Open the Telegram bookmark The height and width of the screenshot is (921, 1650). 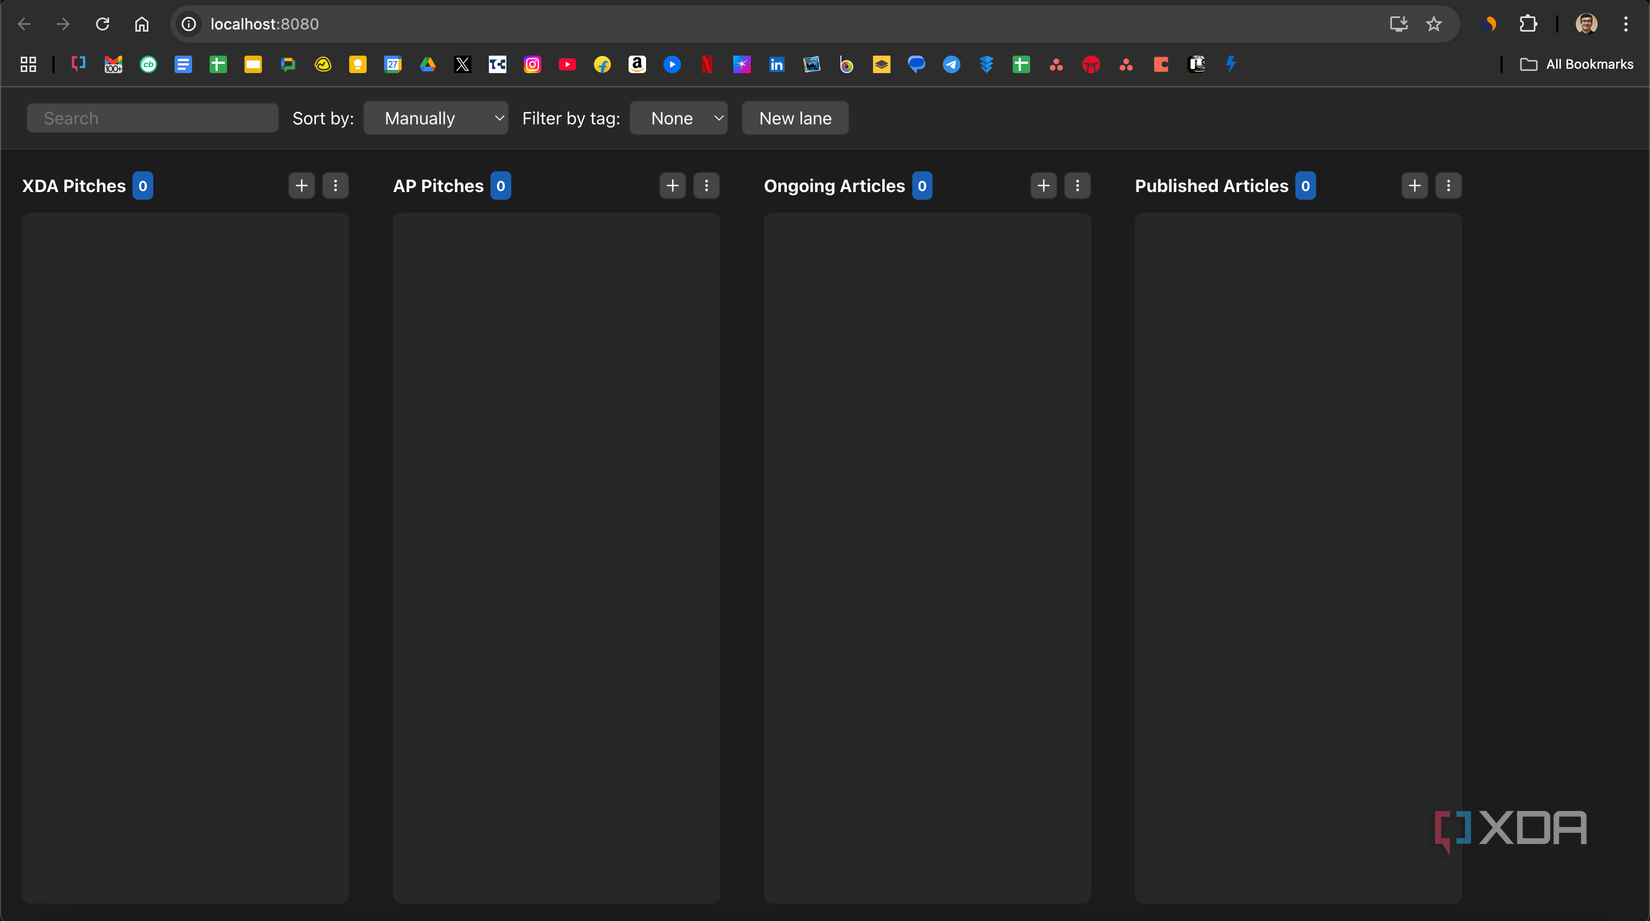pos(951,64)
